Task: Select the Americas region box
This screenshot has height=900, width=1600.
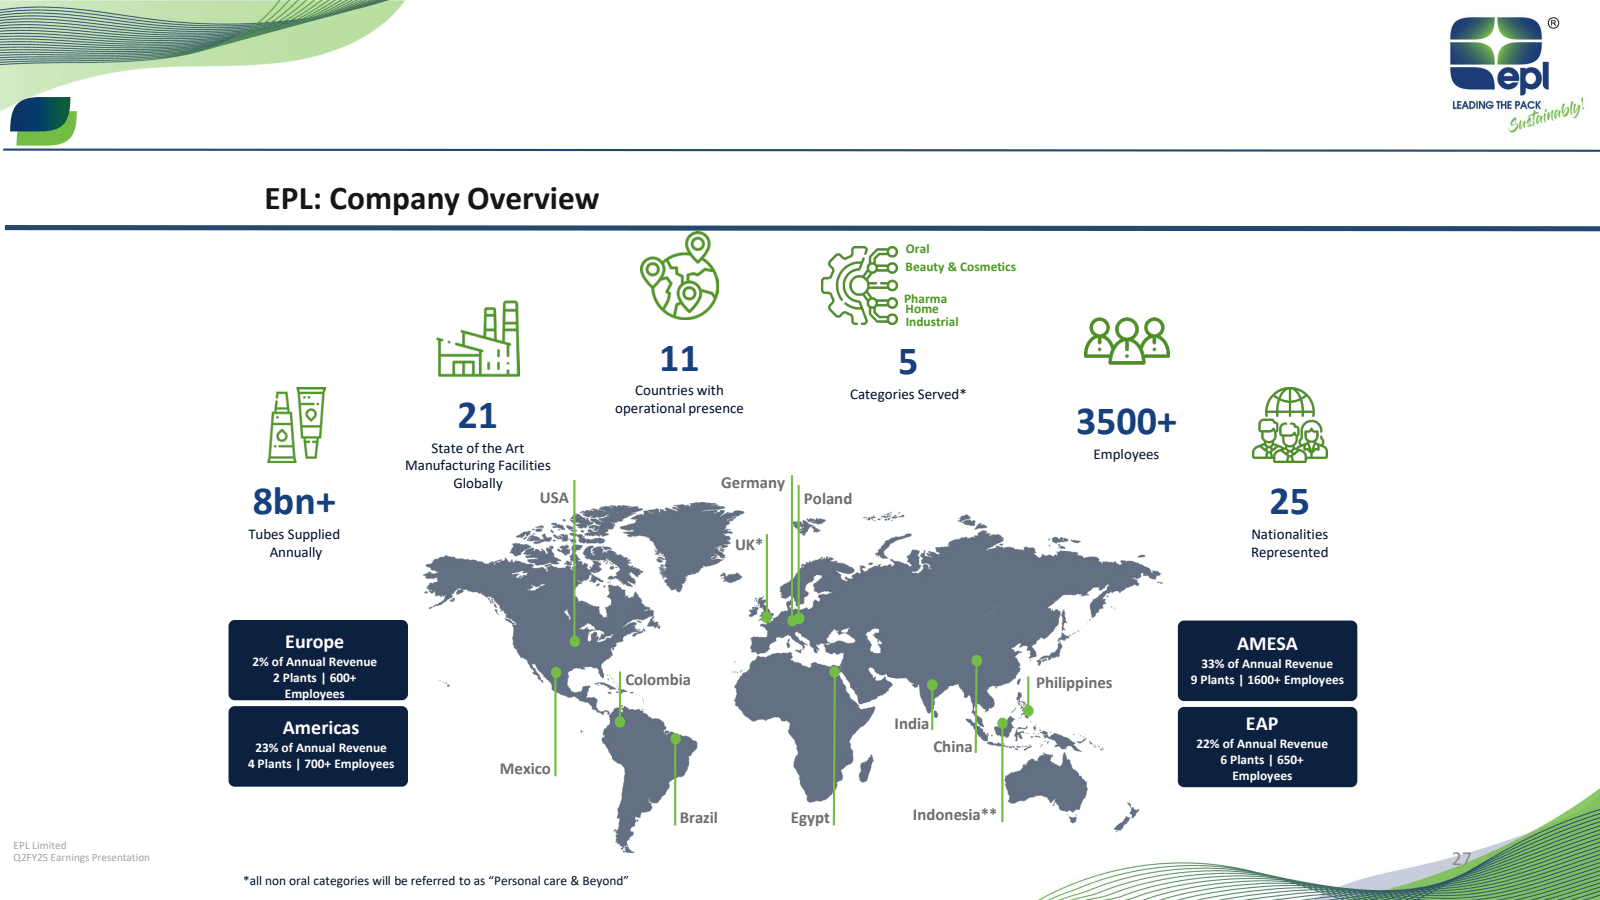Action: pos(318,746)
